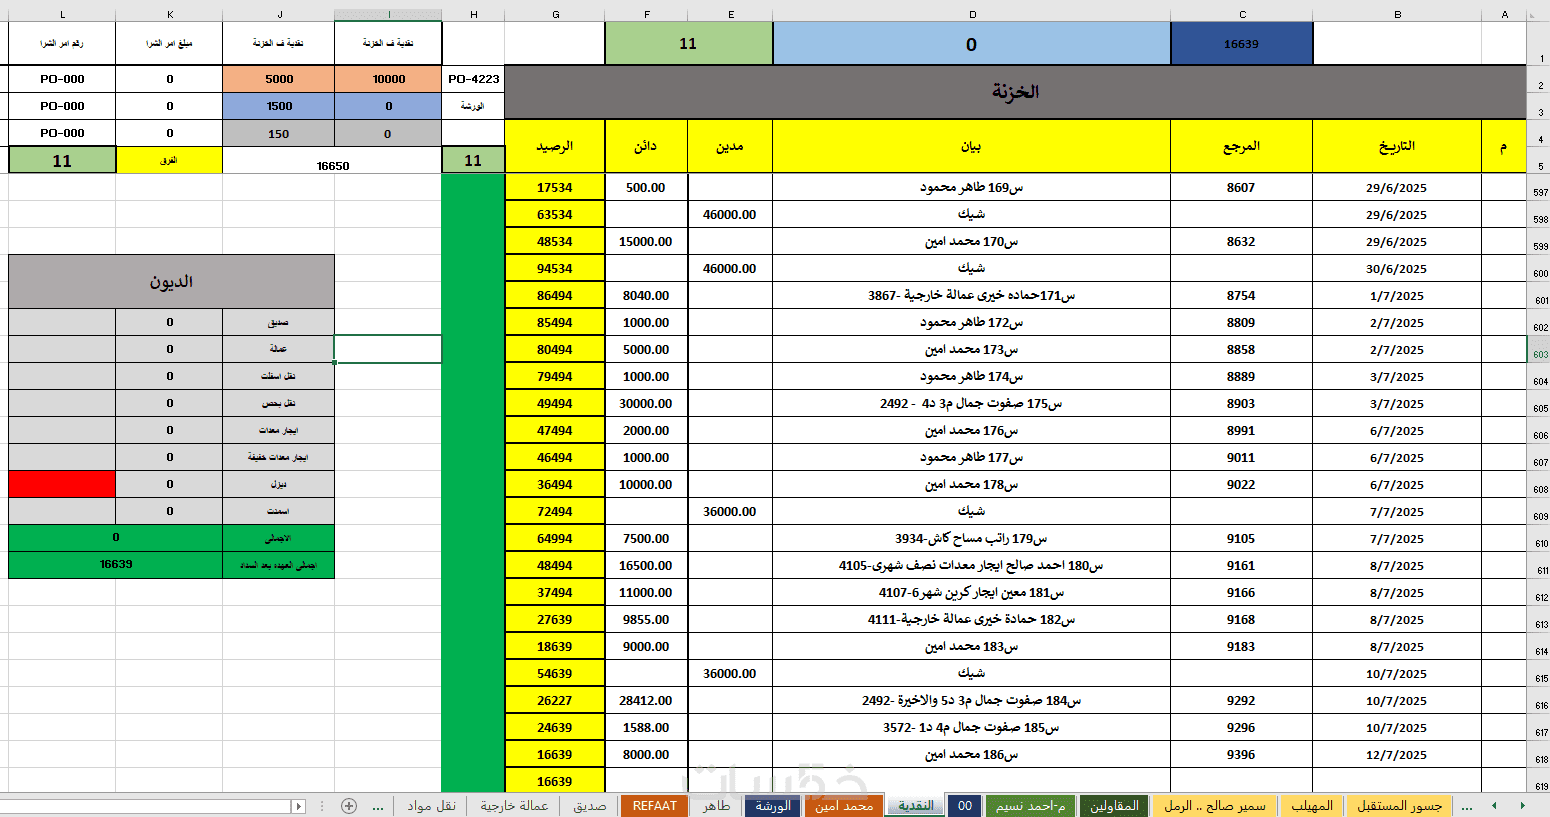
Task: Click sheet tab navigation left arrow
Action: pos(1494,806)
